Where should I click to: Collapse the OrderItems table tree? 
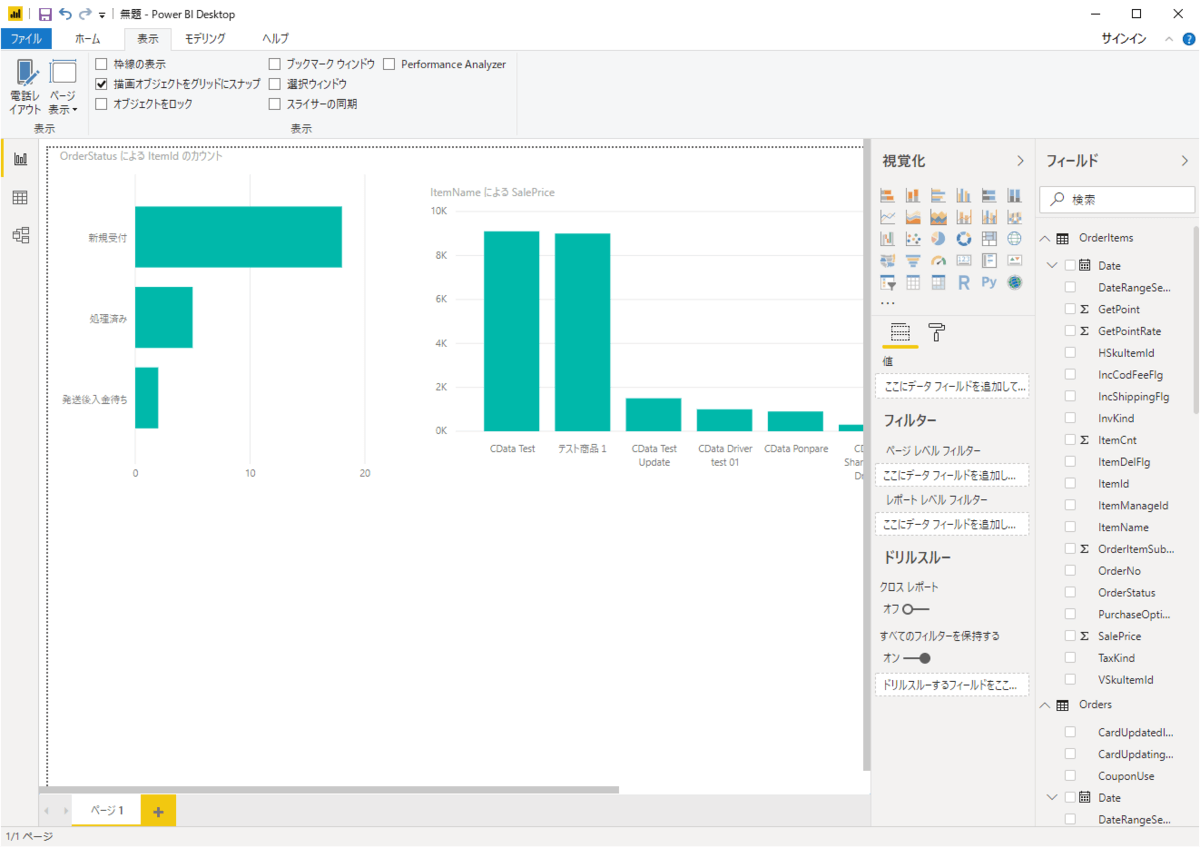click(1045, 238)
